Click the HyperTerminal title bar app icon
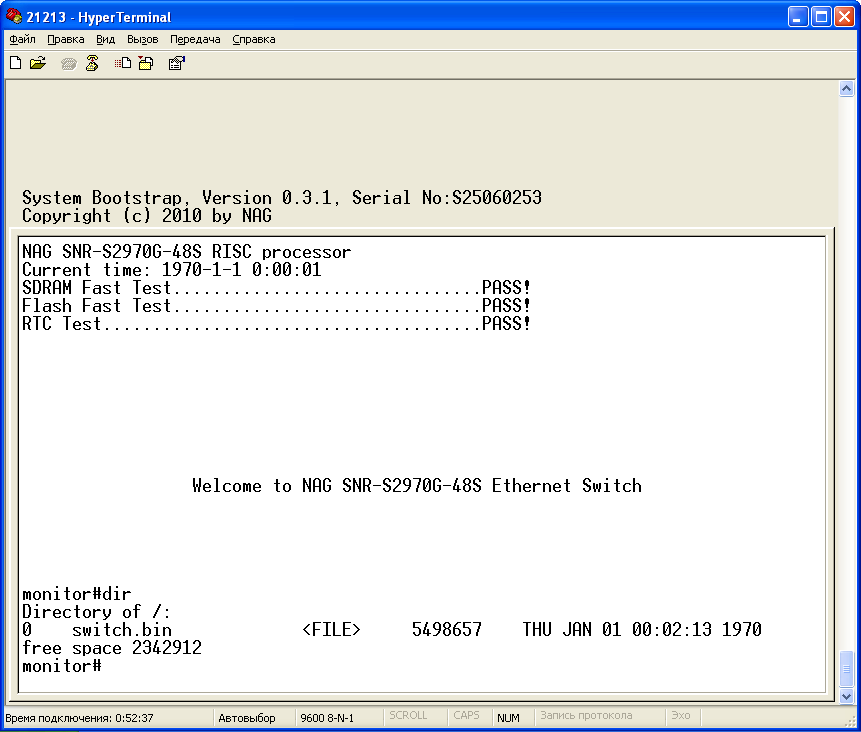 pos(14,16)
